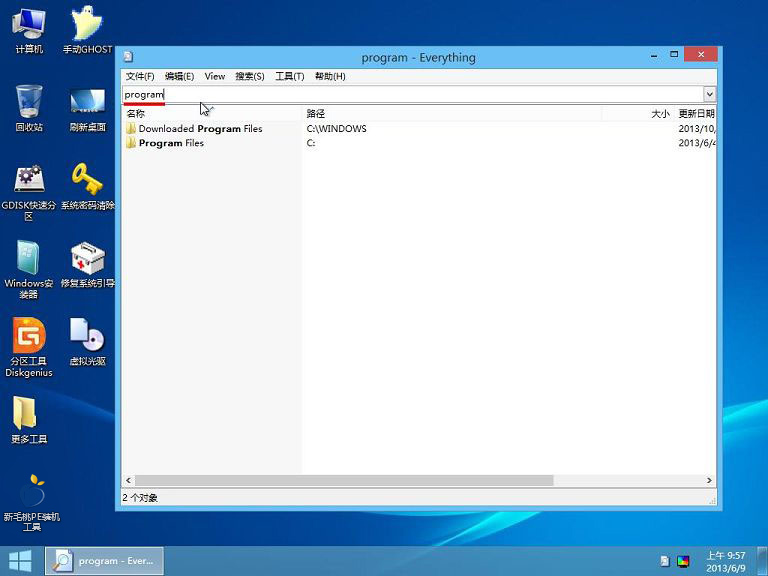The width and height of the screenshot is (768, 576).
Task: Sort results by 路径 column header
Action: click(x=452, y=114)
